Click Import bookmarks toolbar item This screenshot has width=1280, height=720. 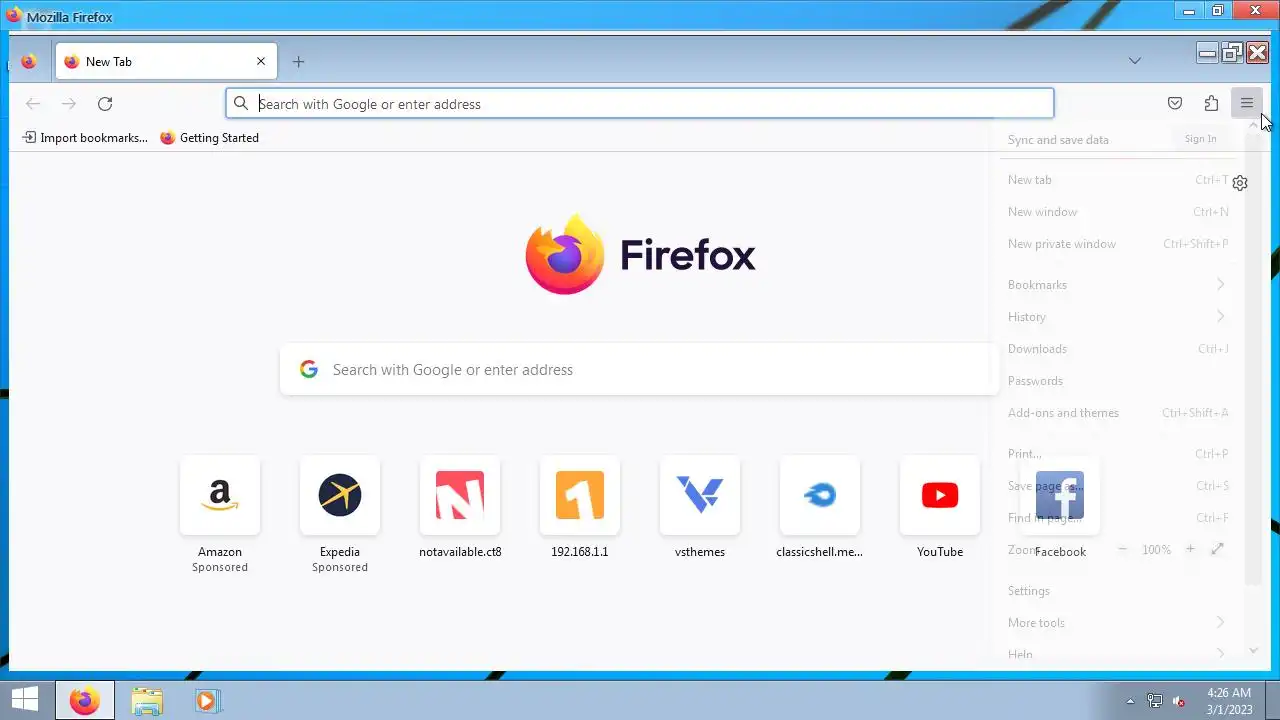pos(85,138)
